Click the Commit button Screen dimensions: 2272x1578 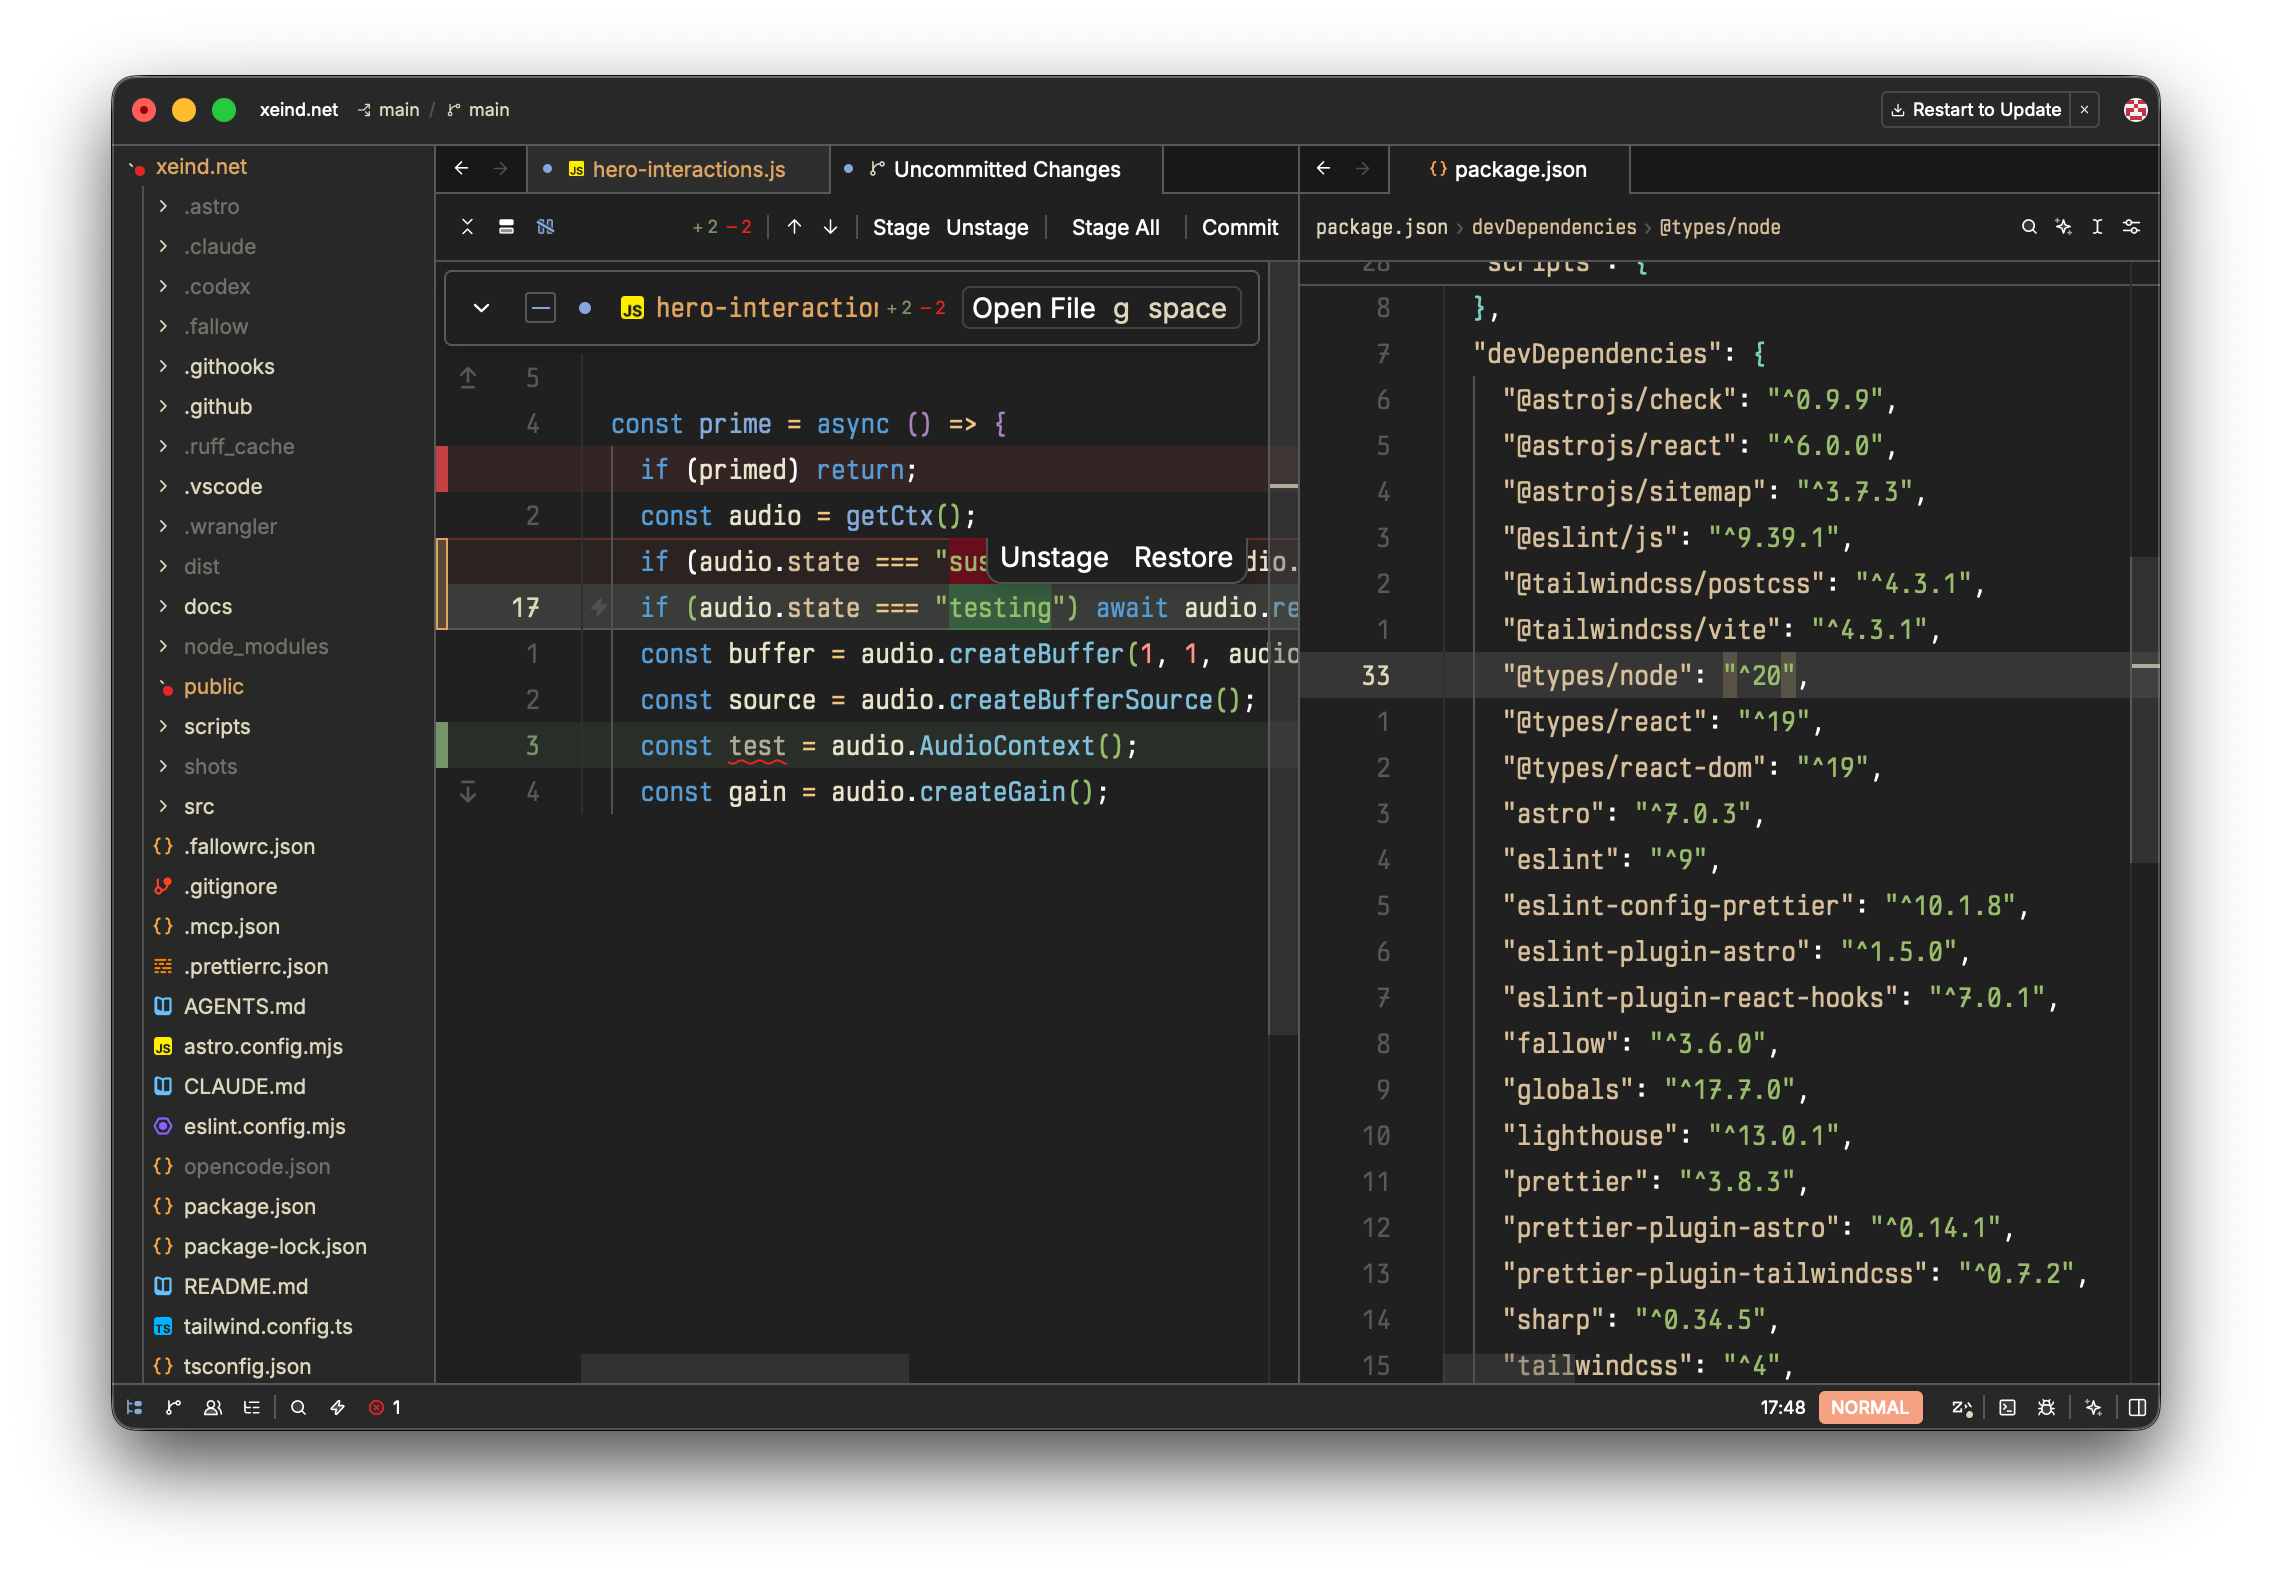coord(1240,227)
